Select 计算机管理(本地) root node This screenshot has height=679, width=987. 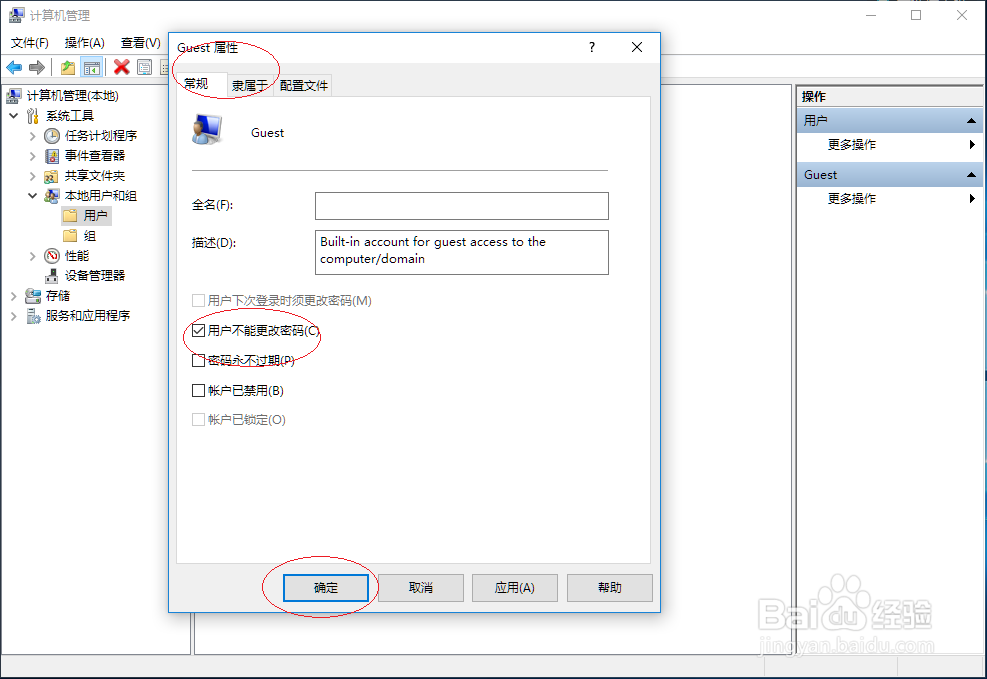[x=72, y=96]
